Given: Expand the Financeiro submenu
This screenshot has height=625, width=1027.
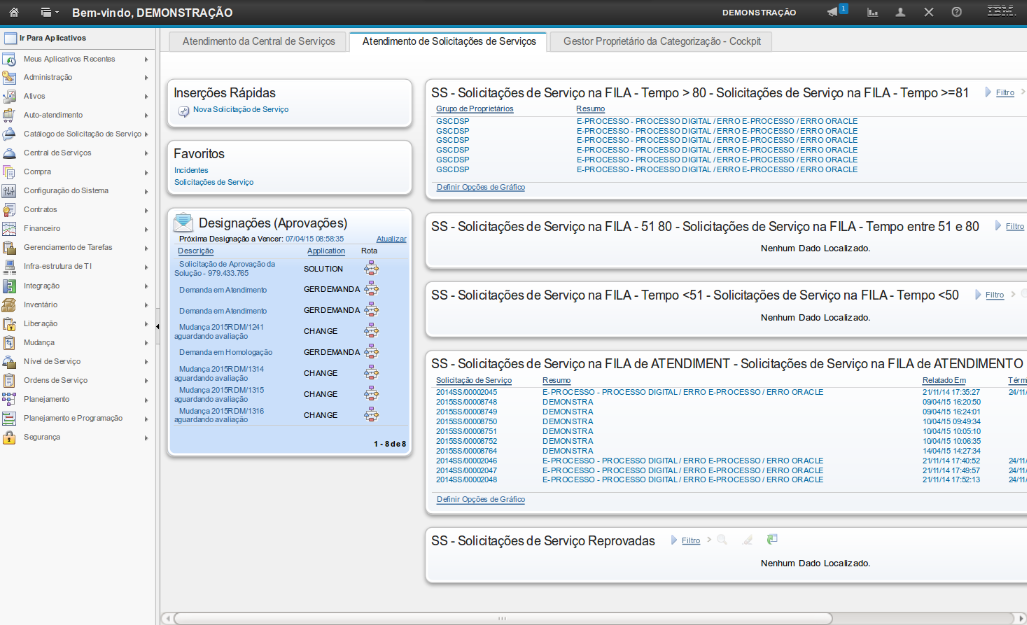Looking at the screenshot, I should click(41, 228).
